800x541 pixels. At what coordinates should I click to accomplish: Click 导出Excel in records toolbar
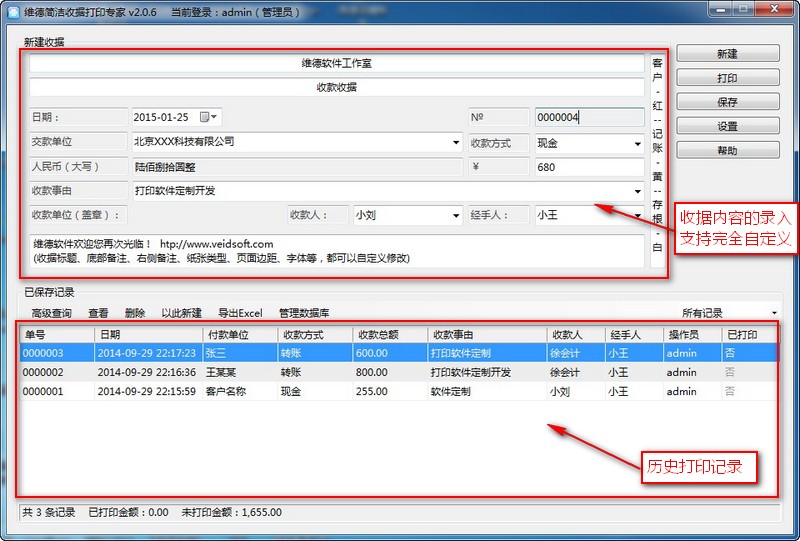240,313
